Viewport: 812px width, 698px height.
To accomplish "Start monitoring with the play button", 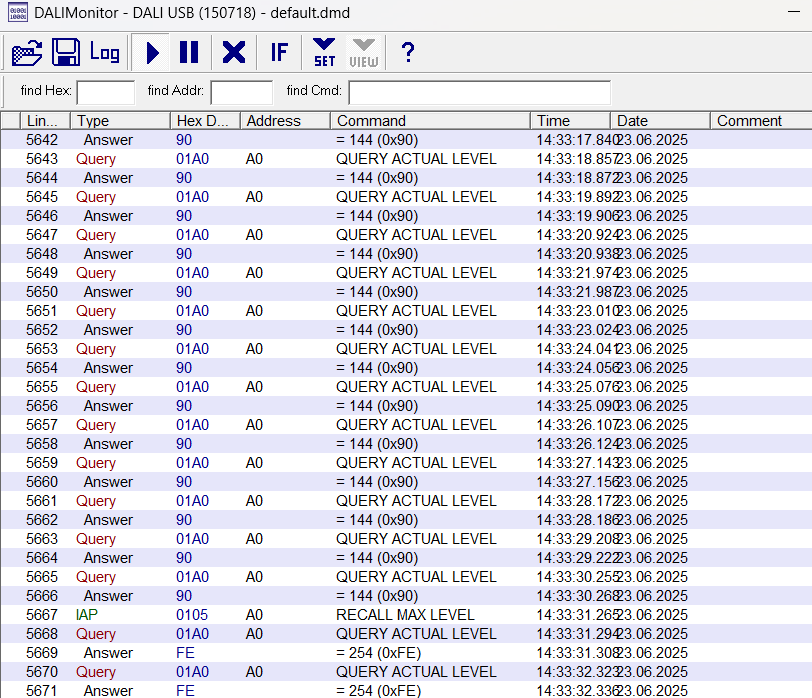I will click(x=152, y=52).
